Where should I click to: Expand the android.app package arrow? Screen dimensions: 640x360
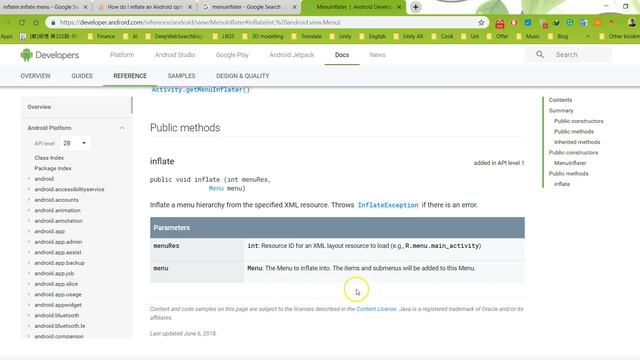(x=29, y=231)
